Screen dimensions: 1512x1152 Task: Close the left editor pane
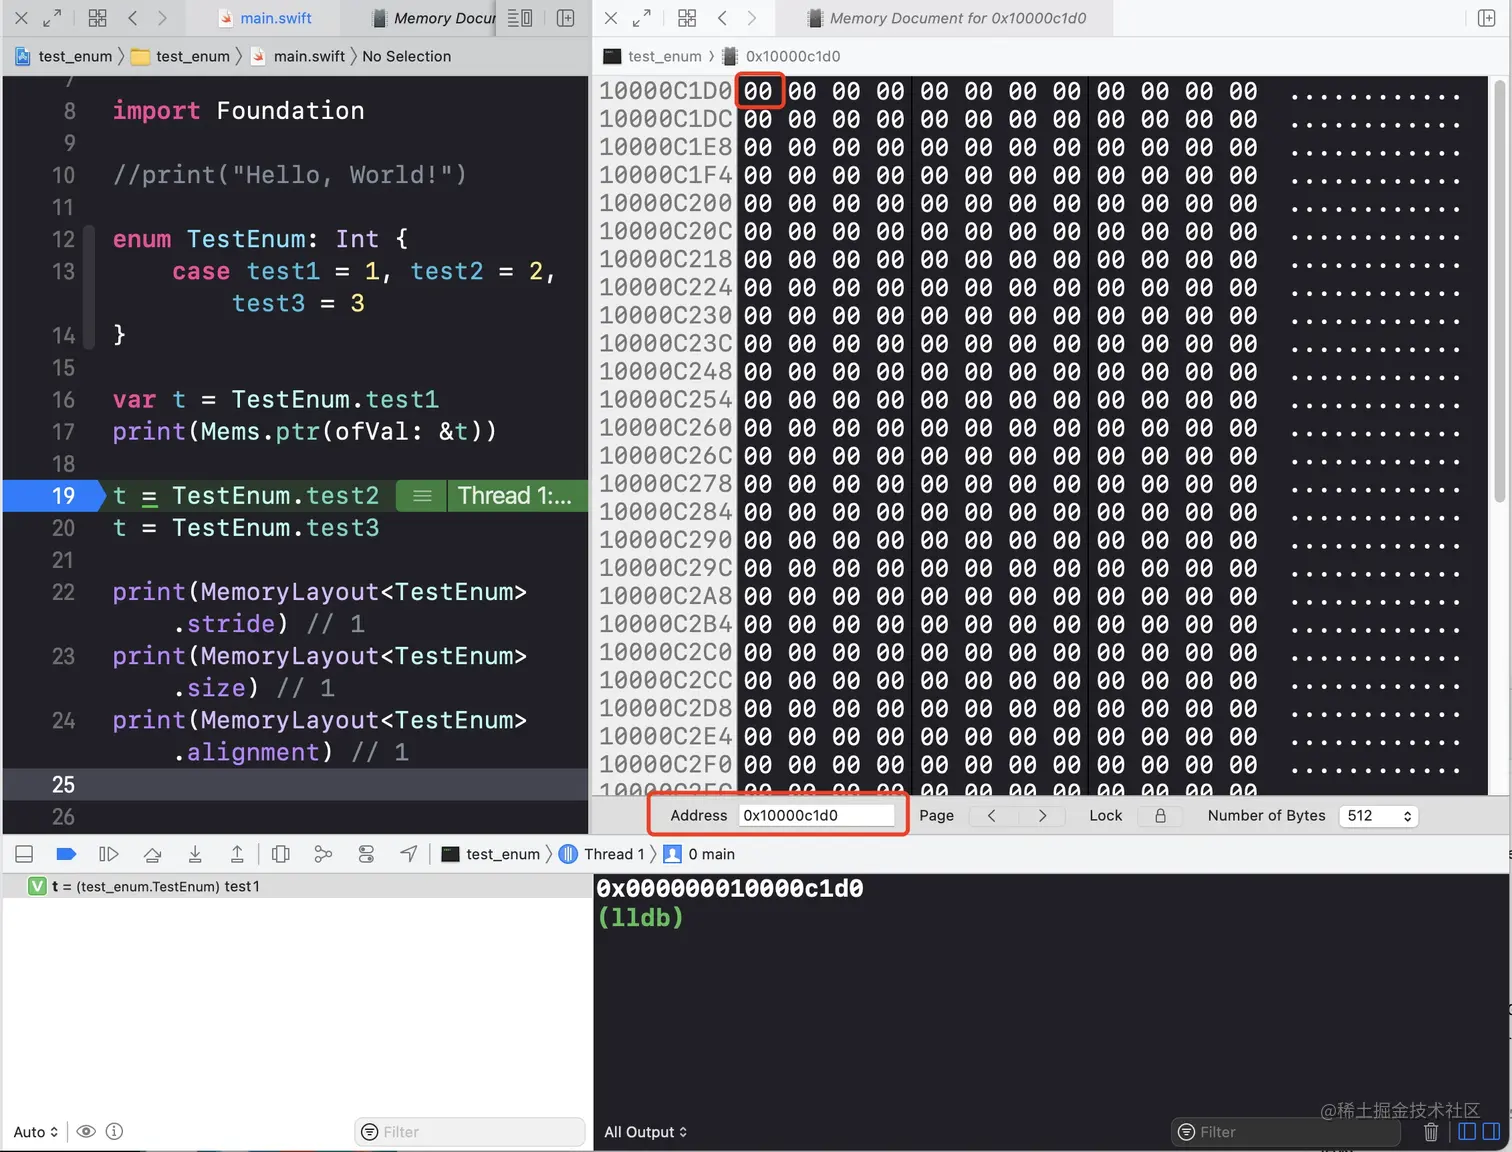pos(21,18)
